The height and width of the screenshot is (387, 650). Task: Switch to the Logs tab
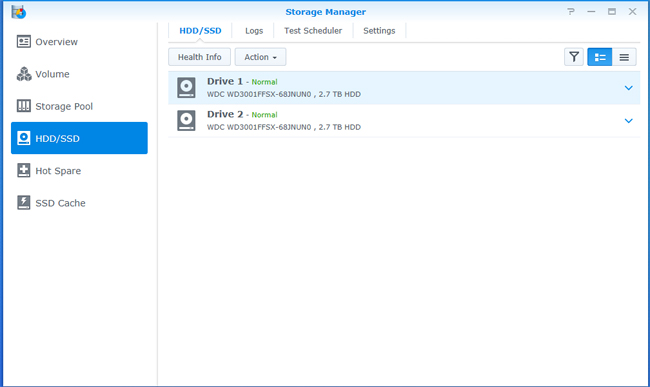(254, 31)
